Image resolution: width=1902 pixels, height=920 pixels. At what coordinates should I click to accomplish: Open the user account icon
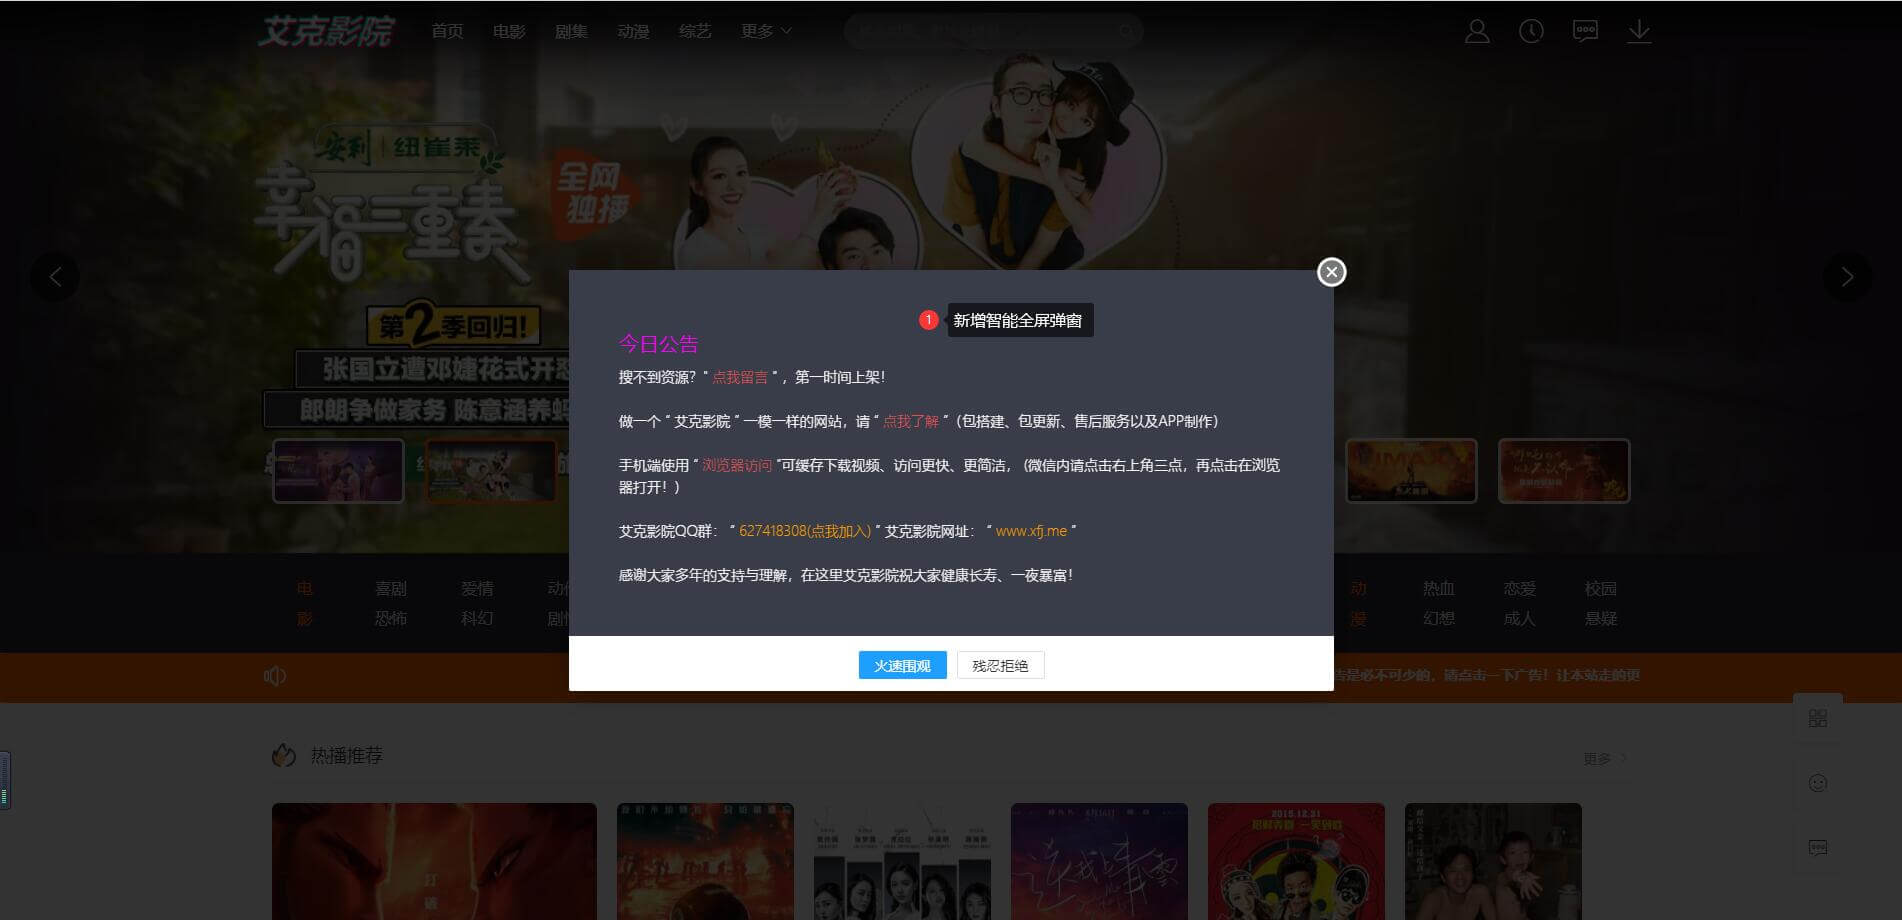[1477, 31]
